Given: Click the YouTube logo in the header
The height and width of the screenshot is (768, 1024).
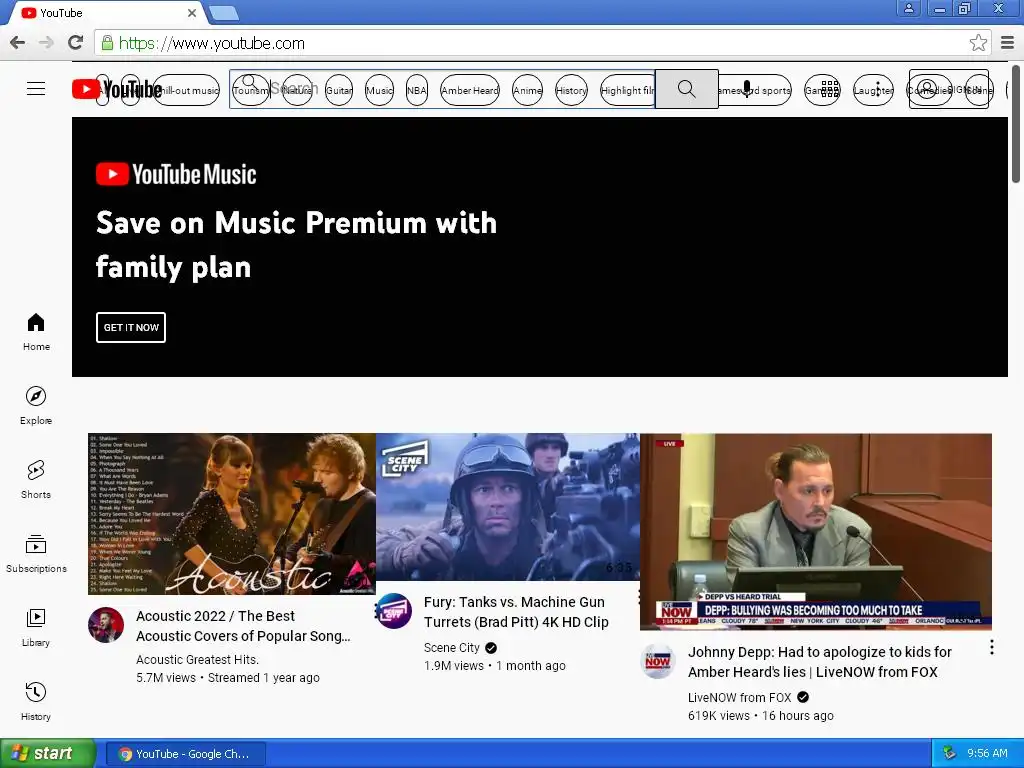Looking at the screenshot, I should [x=117, y=89].
